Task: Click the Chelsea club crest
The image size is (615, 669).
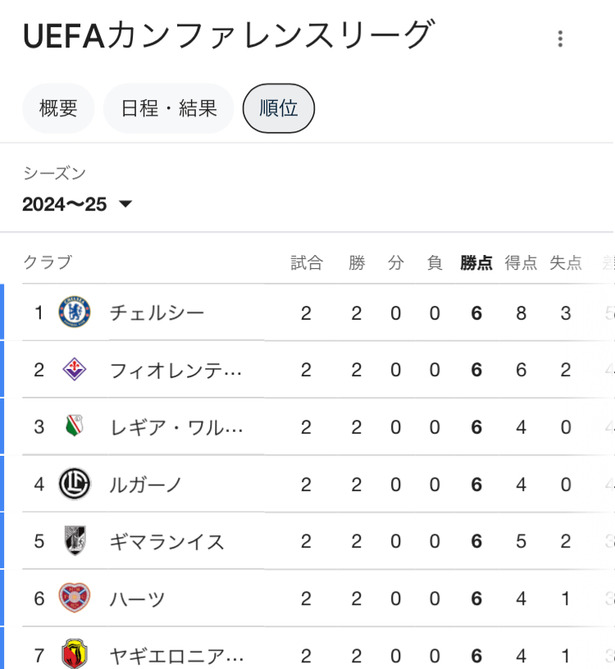Action: (x=74, y=312)
